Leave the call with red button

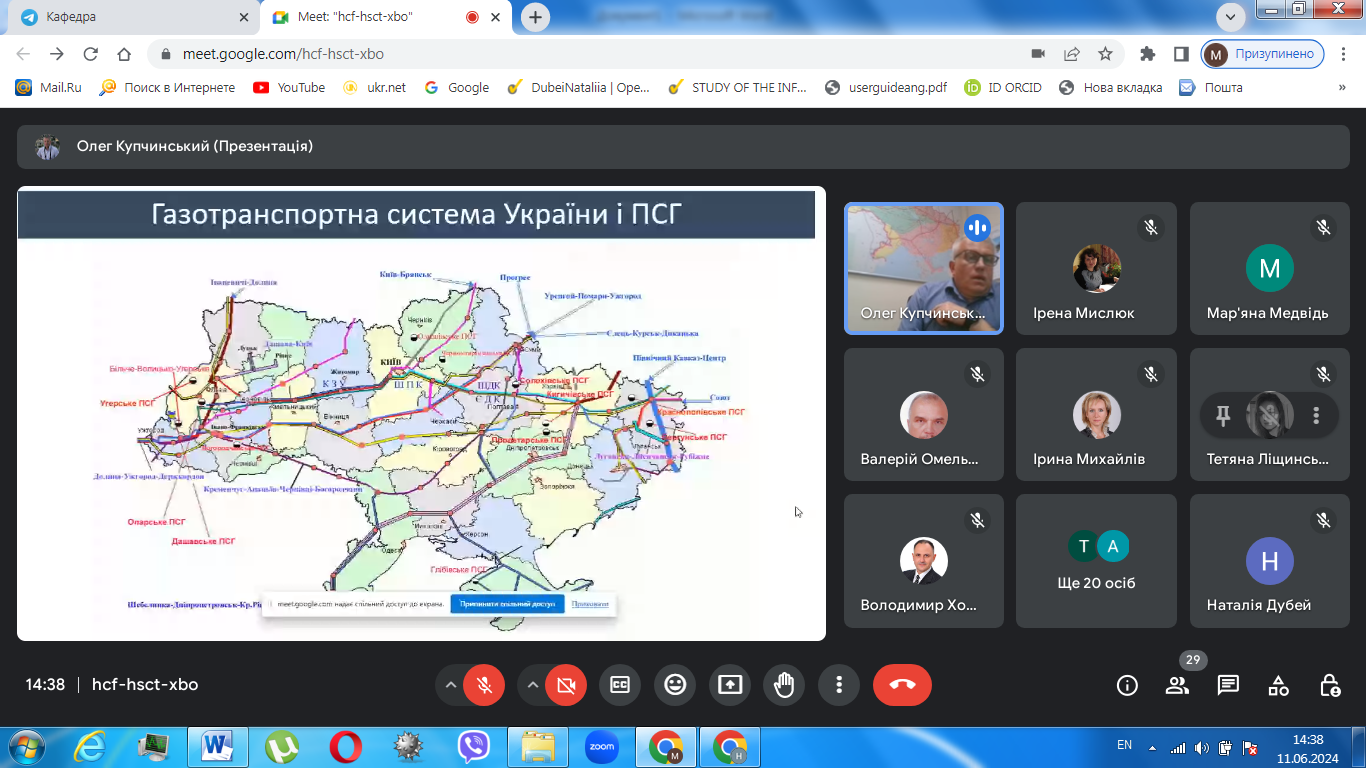[902, 685]
